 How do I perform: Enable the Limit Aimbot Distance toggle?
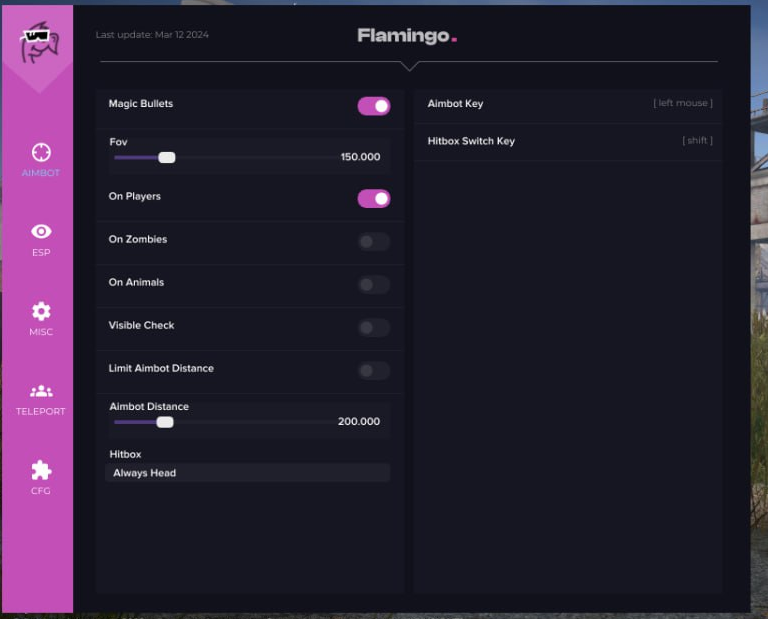pyautogui.click(x=374, y=370)
